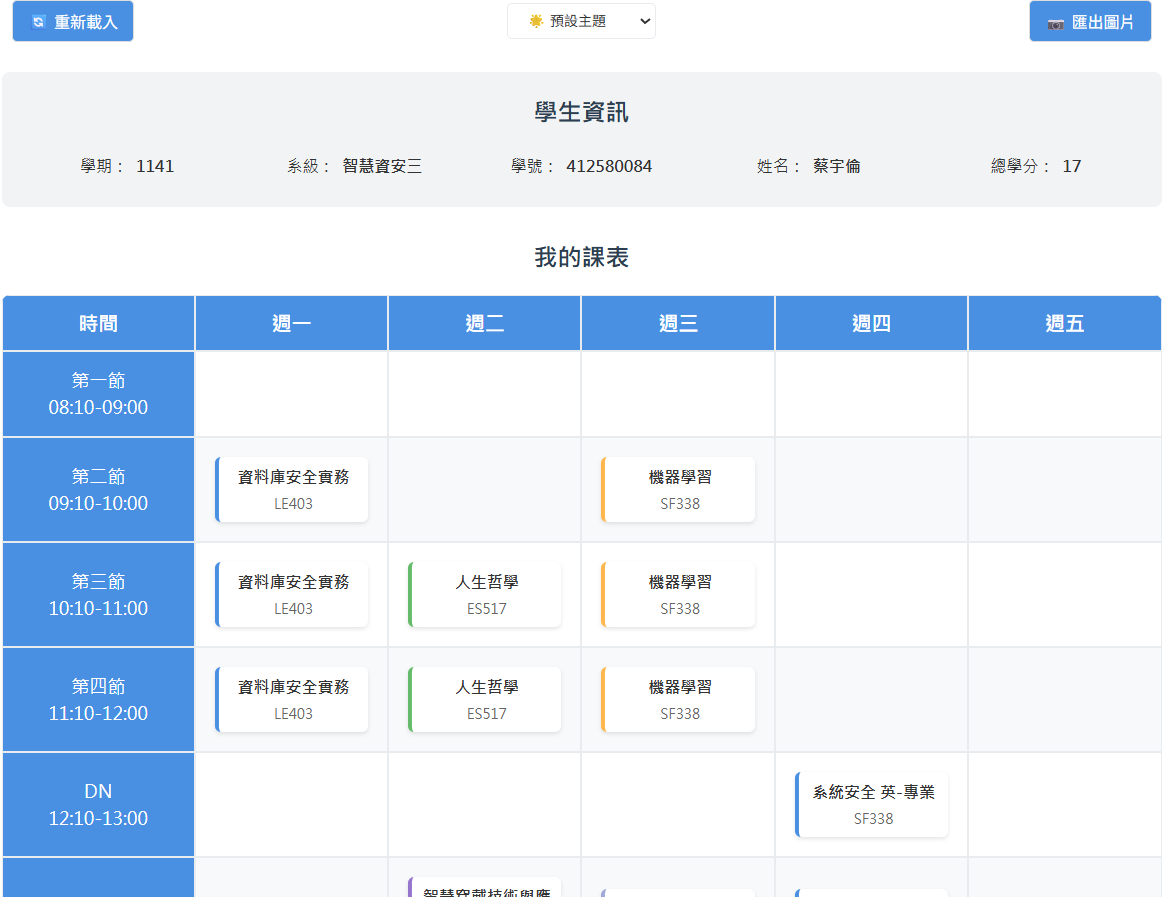Click 人生哲學 card in 第三節 row
Viewport: 1170px width, 897px height.
click(486, 595)
